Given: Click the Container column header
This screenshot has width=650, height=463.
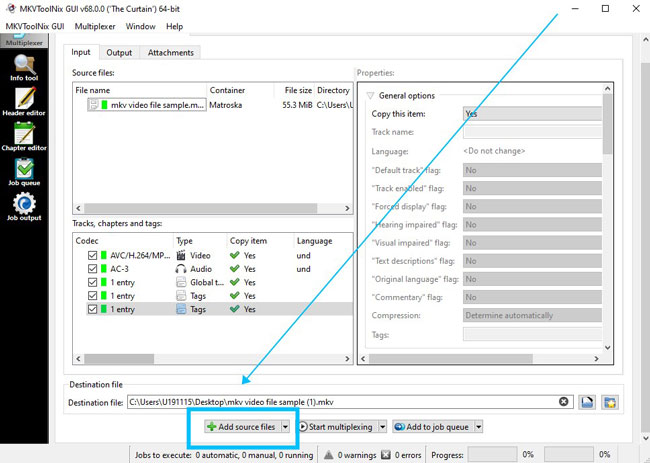Looking at the screenshot, I should (x=240, y=90).
